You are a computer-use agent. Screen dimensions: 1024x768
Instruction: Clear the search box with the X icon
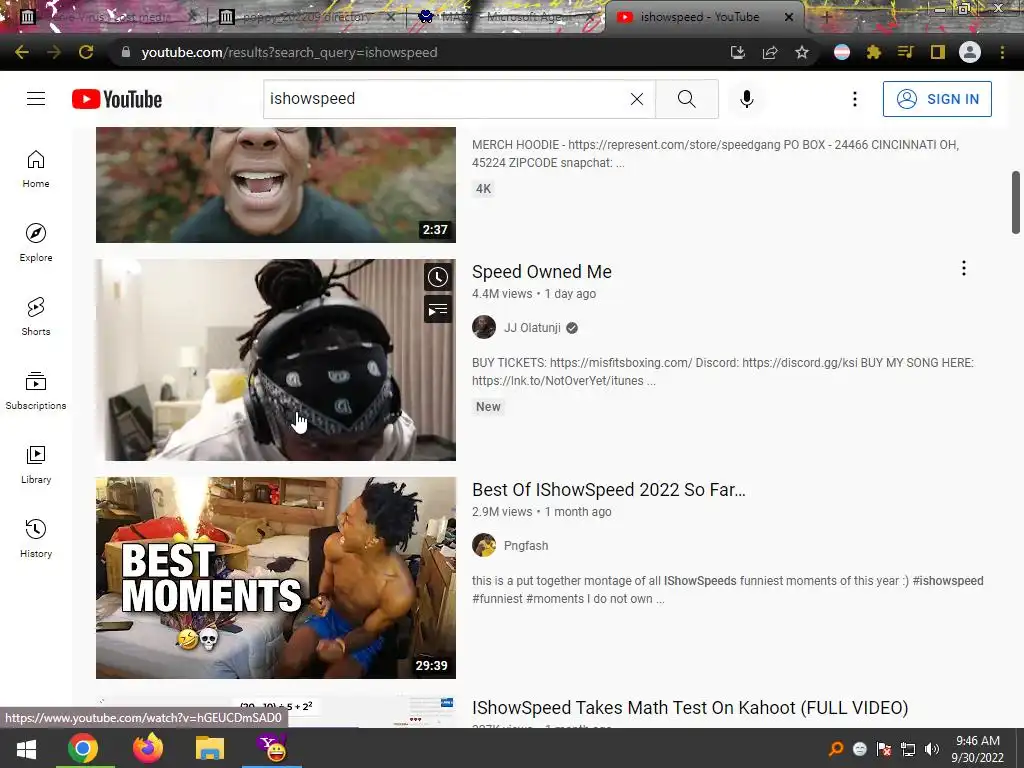coord(637,99)
